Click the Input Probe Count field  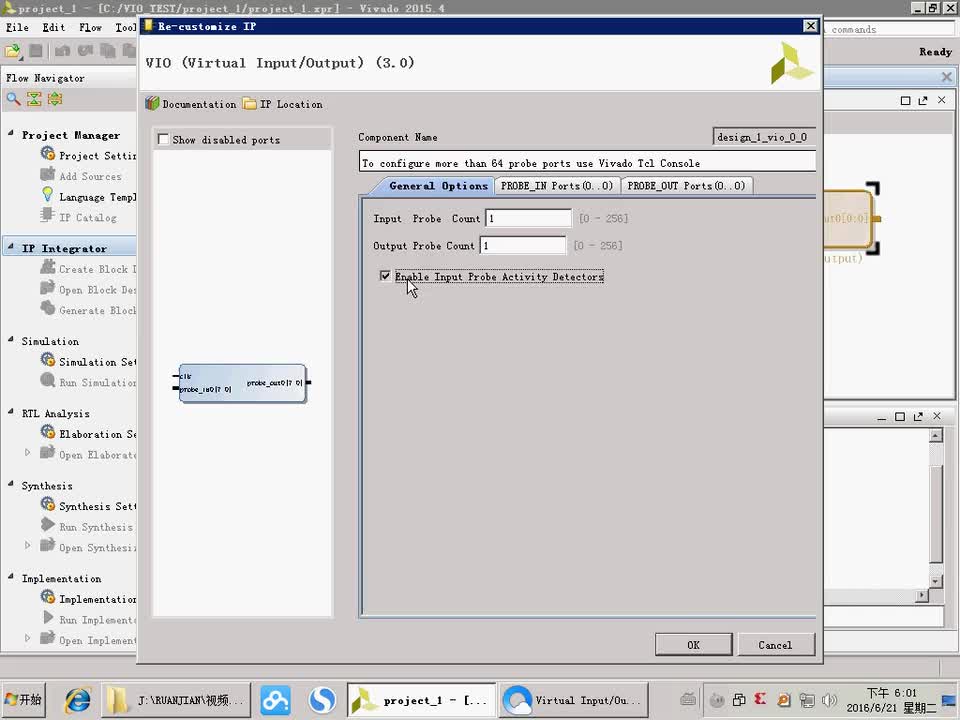[528, 219]
